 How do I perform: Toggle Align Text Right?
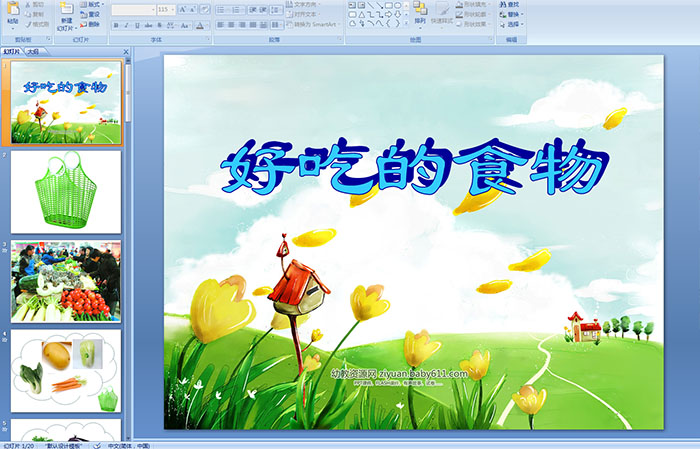(242, 25)
